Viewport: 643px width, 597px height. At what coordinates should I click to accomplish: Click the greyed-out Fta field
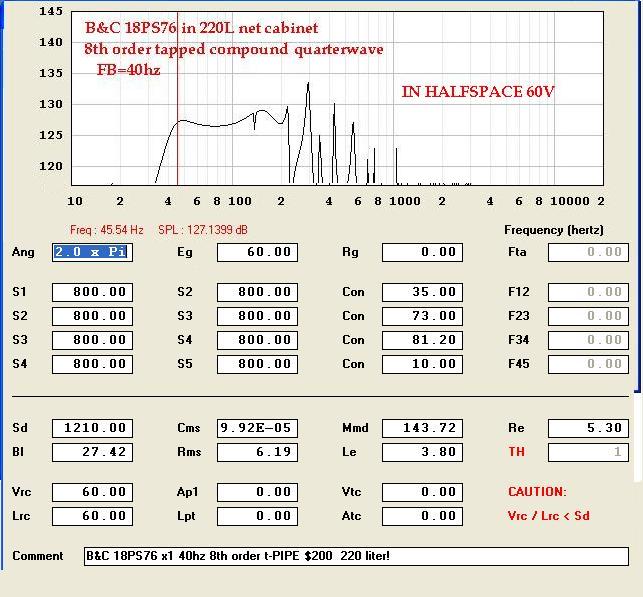[588, 252]
